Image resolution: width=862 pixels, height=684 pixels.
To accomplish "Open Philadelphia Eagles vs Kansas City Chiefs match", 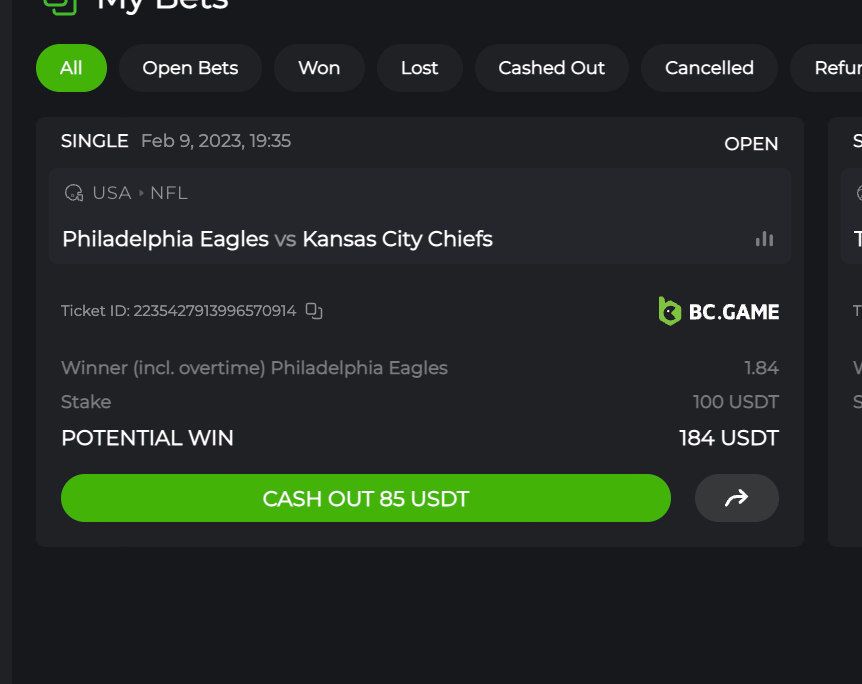I will coord(277,239).
